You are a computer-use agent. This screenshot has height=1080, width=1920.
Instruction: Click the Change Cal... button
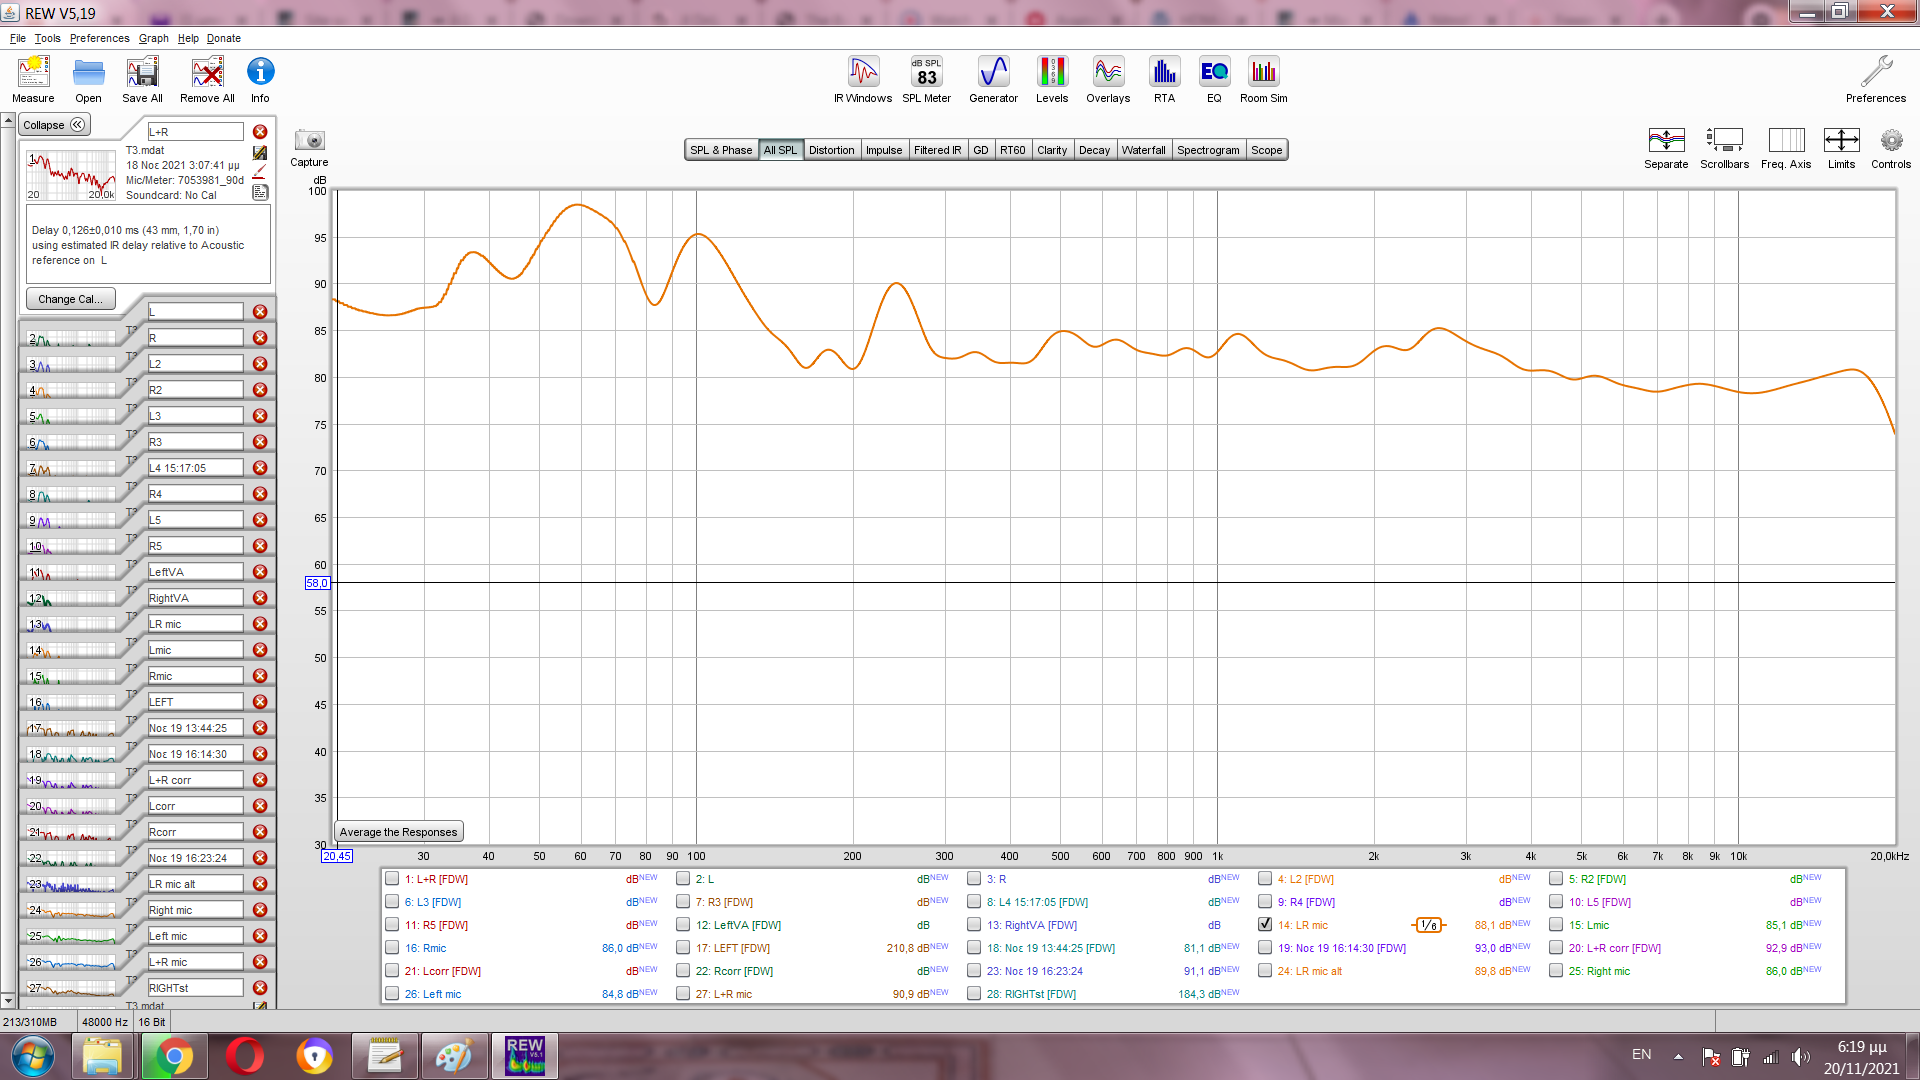70,299
